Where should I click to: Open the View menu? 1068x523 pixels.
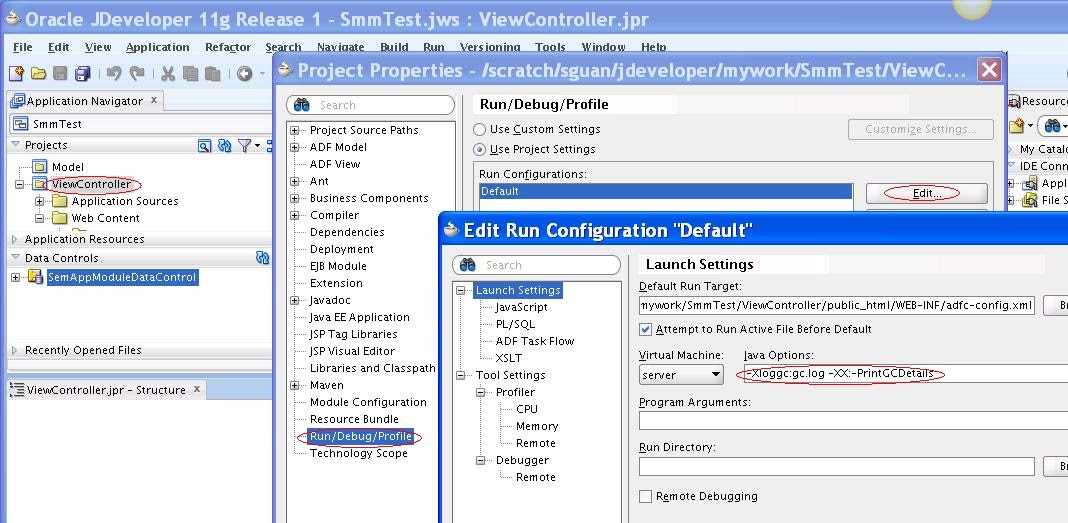coord(98,47)
